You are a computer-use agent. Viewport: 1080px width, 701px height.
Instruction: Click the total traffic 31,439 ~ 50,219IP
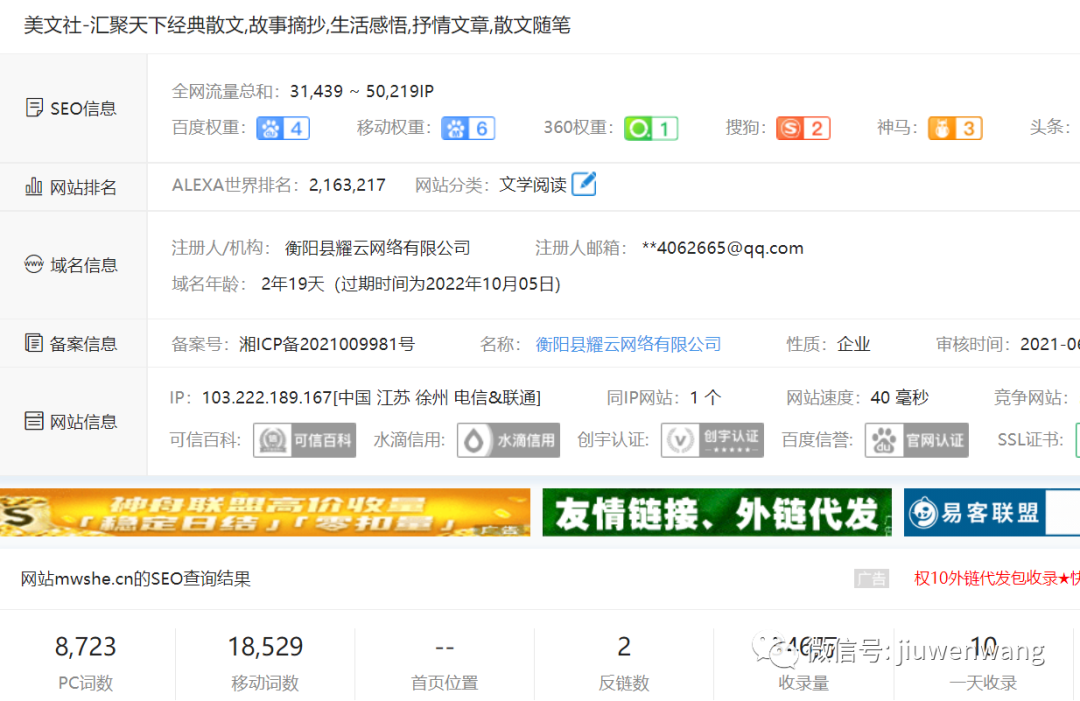(362, 91)
